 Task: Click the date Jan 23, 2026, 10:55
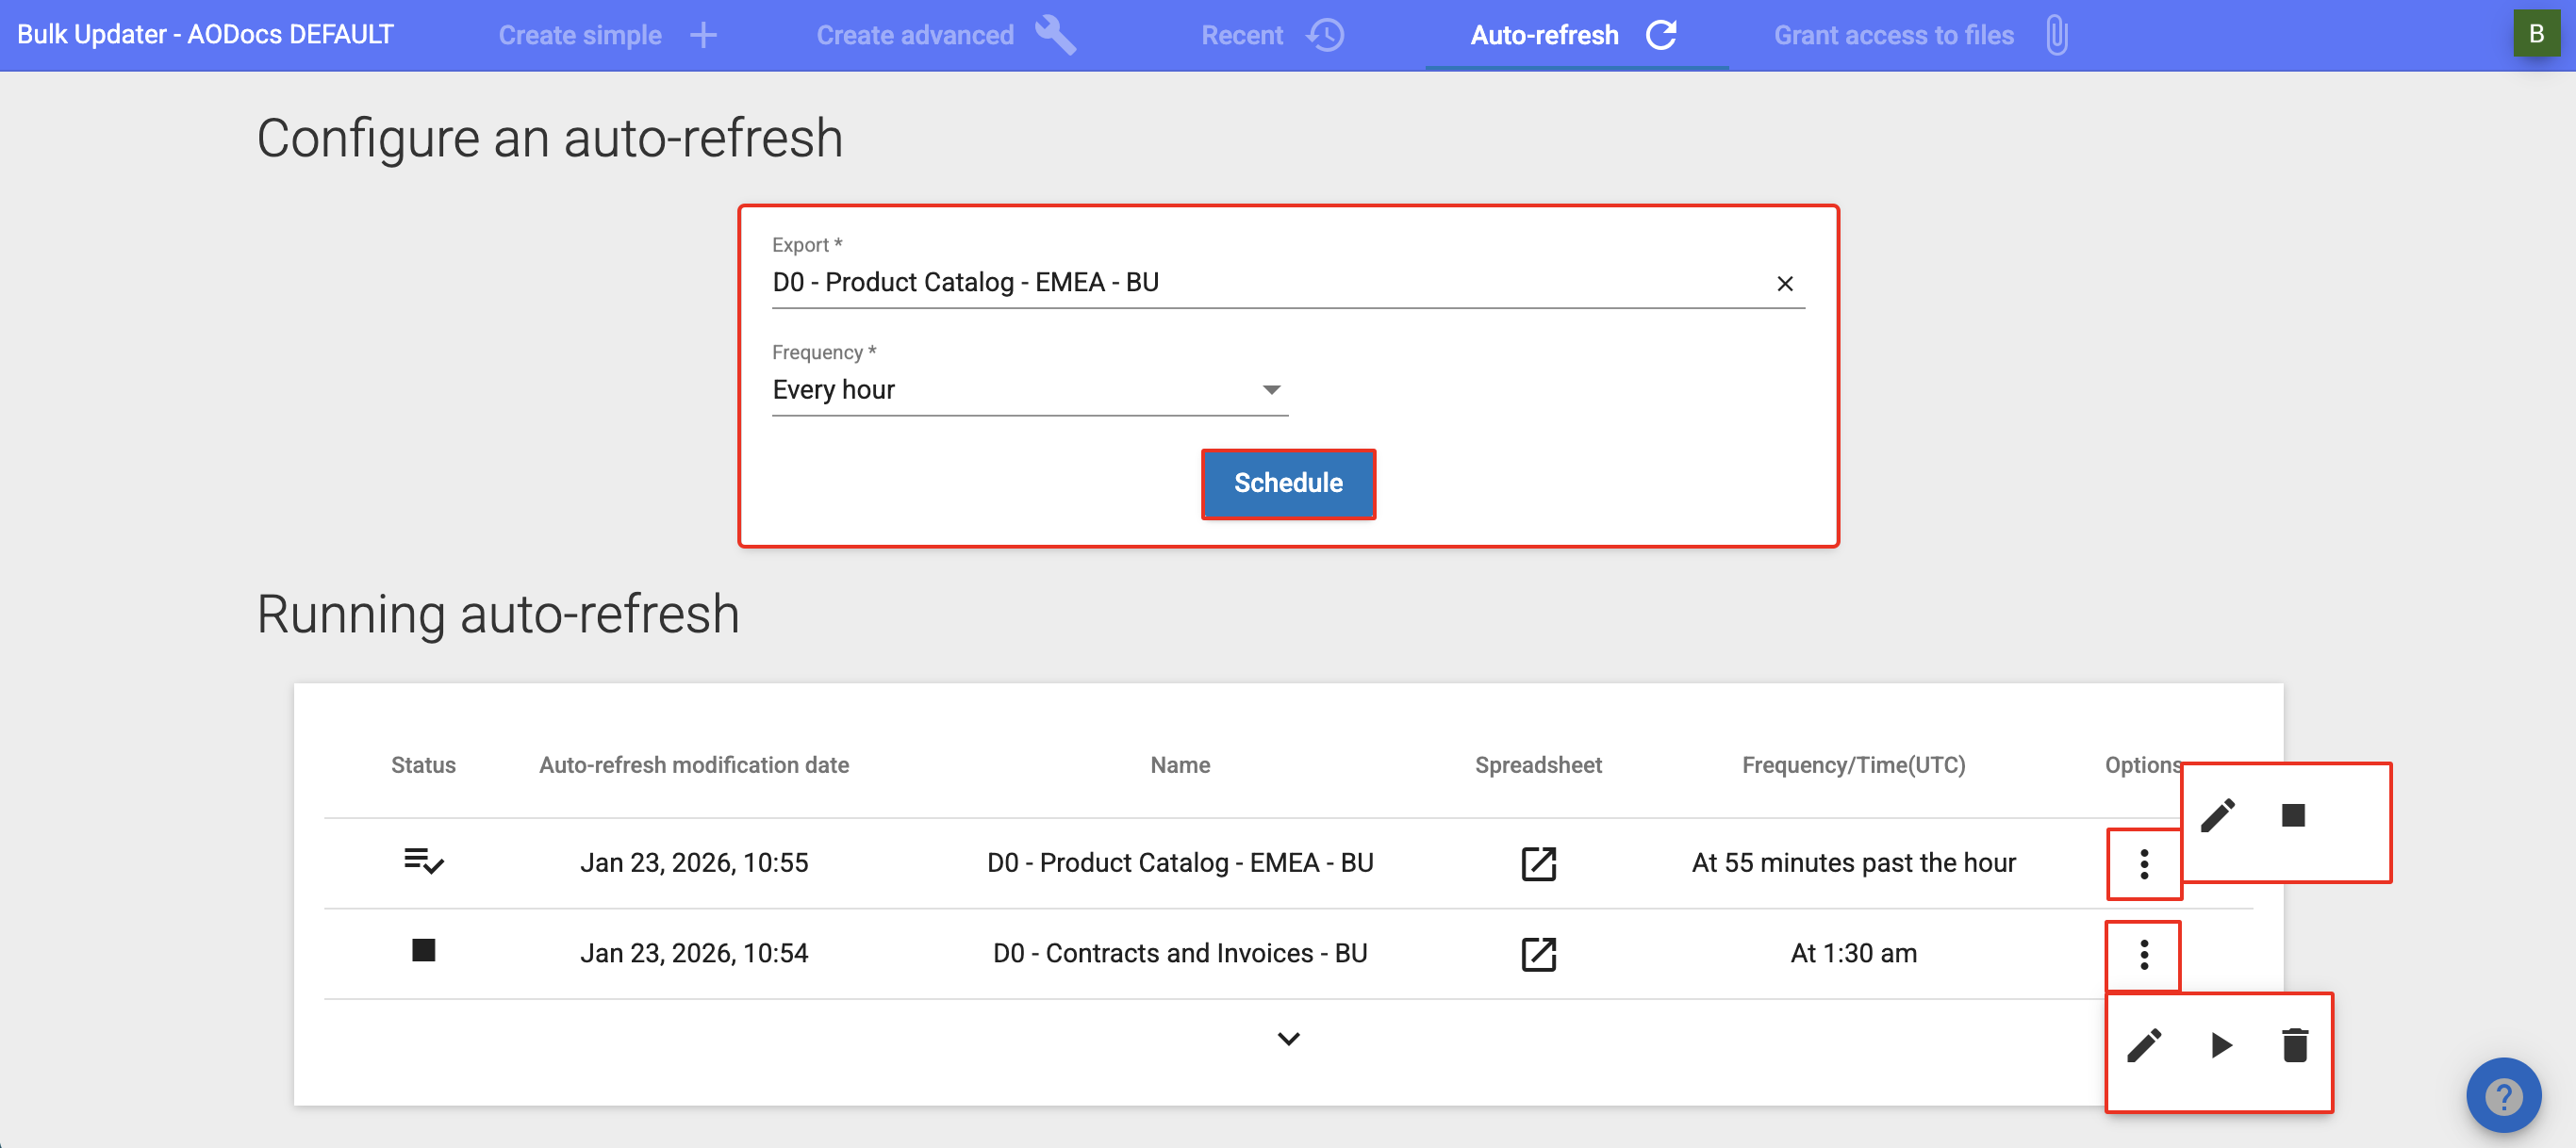(694, 863)
